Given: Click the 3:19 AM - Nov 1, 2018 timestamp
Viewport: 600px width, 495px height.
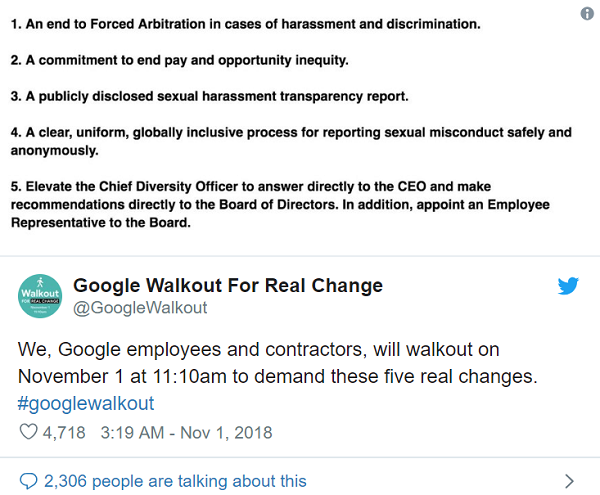Looking at the screenshot, I should [187, 433].
